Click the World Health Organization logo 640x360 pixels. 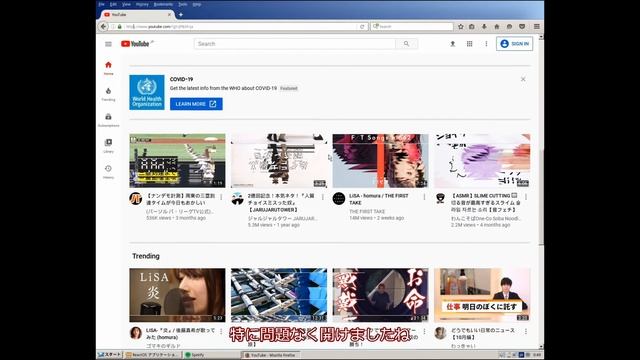(x=147, y=92)
